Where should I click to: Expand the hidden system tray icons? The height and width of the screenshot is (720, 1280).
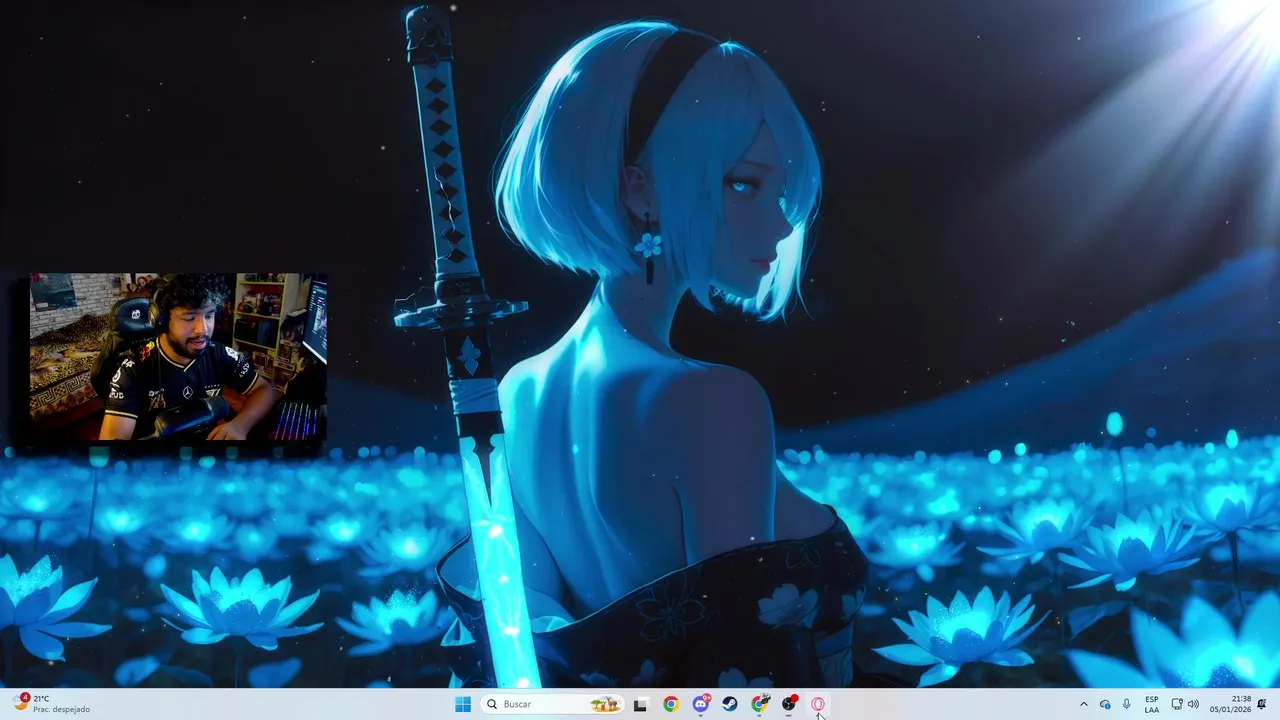[x=1083, y=704]
